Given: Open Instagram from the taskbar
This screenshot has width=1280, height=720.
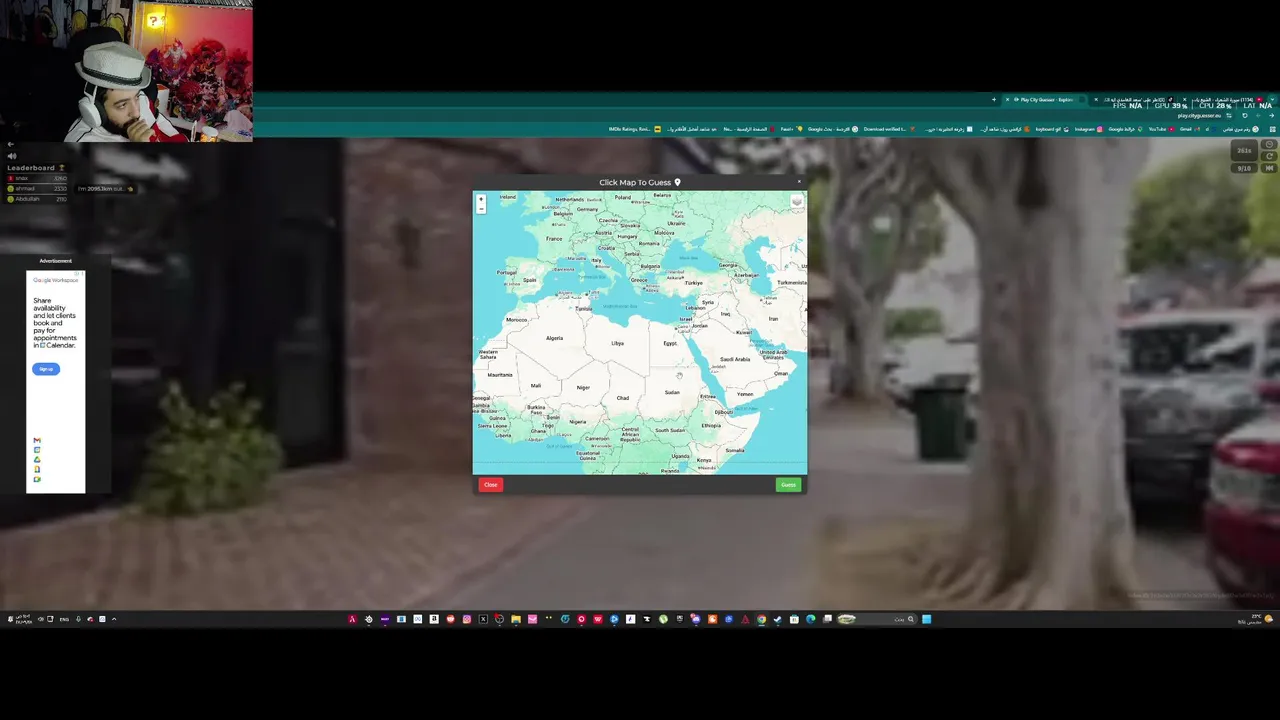Looking at the screenshot, I should pos(467,619).
